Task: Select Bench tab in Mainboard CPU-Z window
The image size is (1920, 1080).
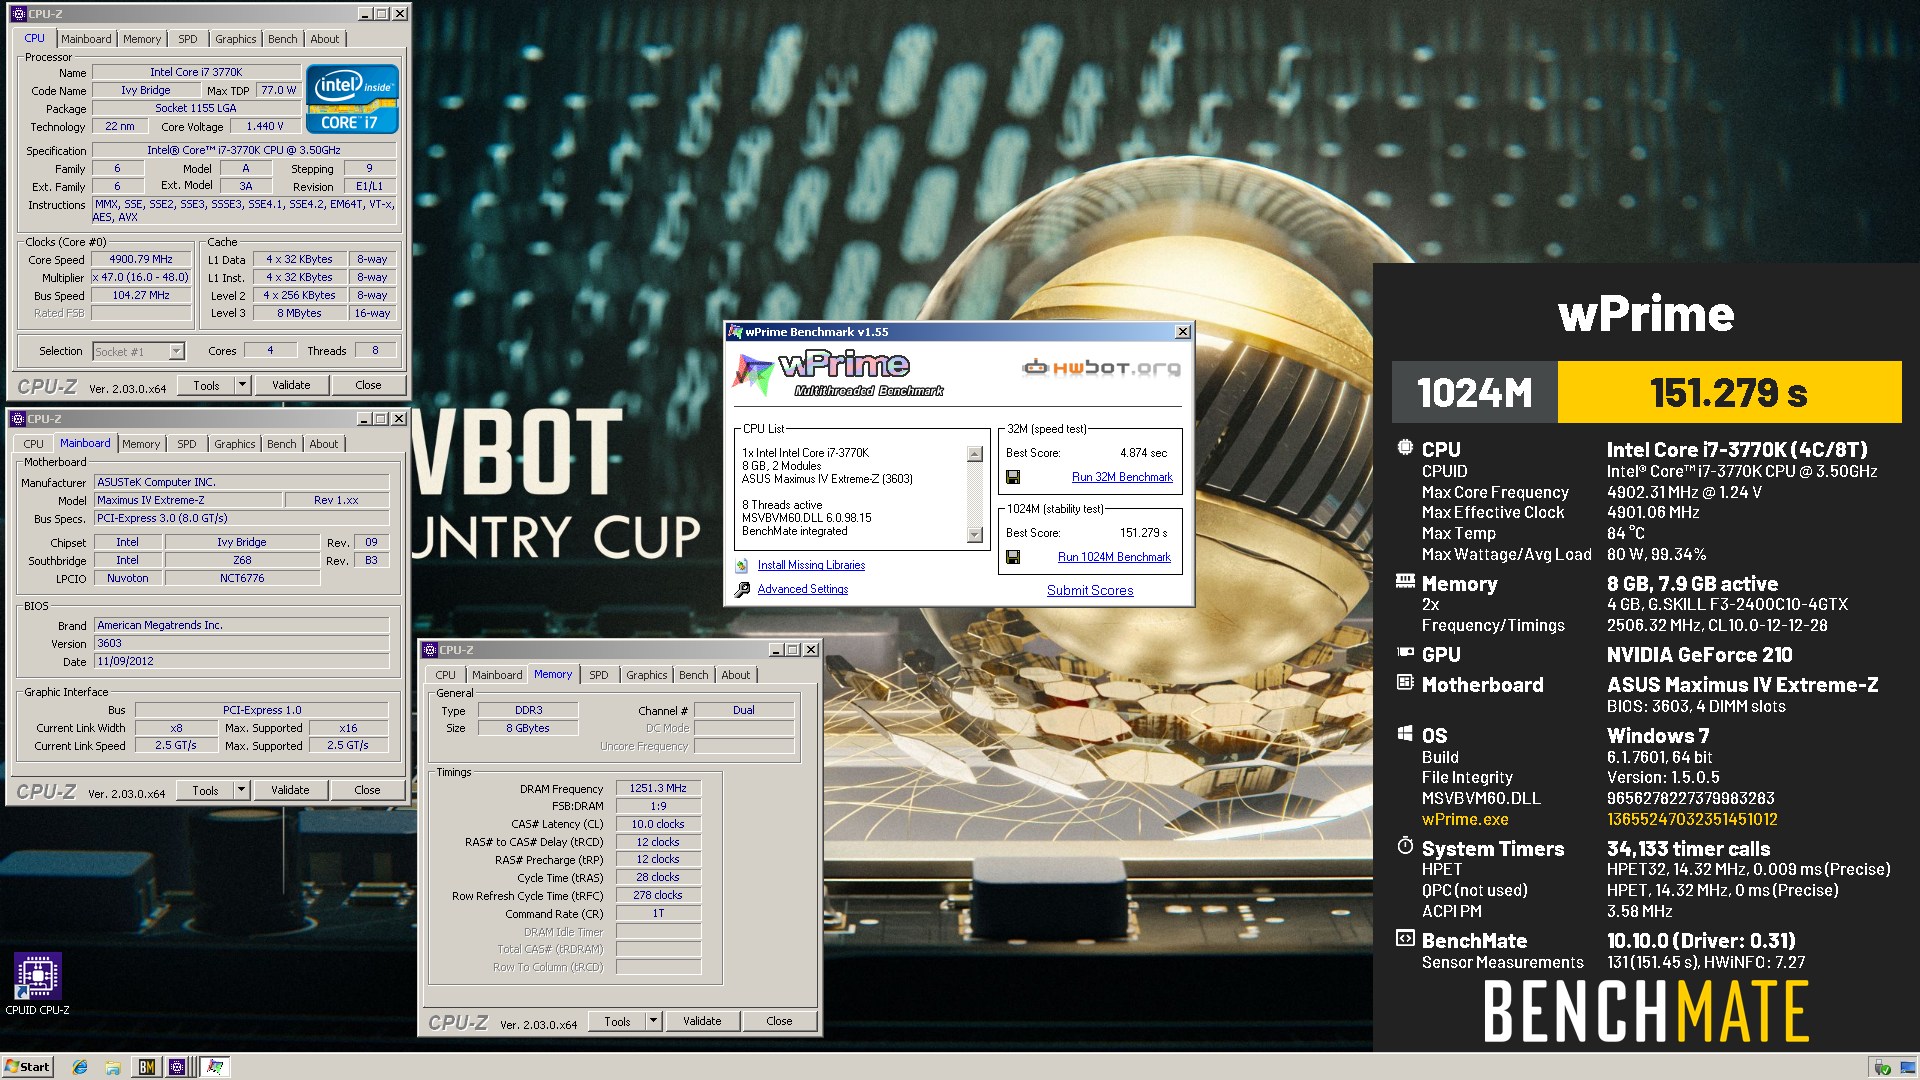Action: coord(282,444)
